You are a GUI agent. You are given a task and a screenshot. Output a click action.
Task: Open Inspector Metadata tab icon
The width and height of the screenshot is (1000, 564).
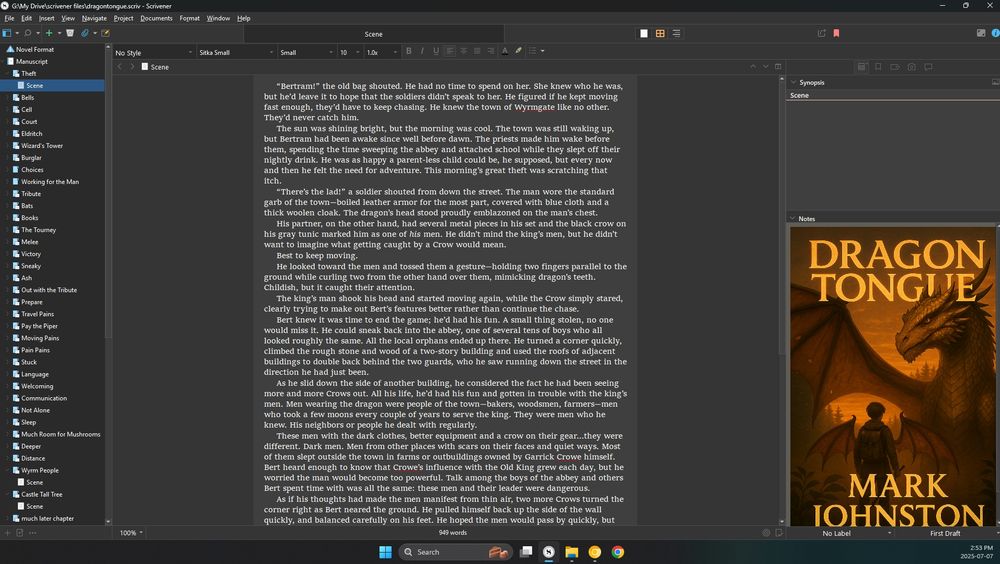click(895, 66)
